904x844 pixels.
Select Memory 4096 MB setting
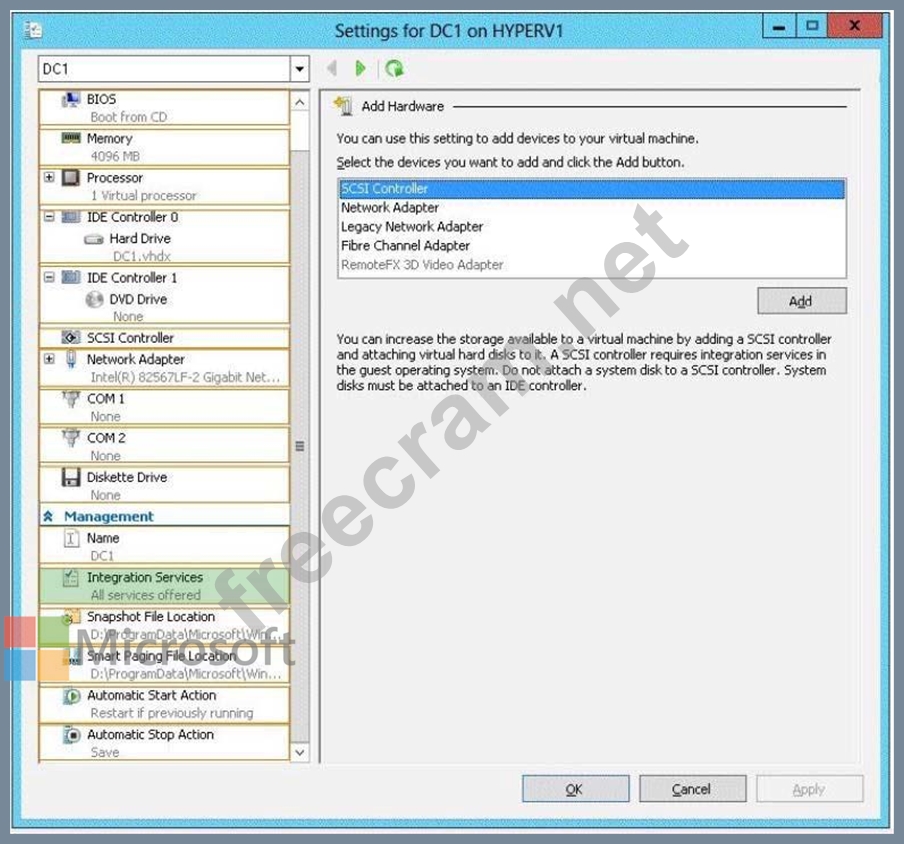click(164, 147)
